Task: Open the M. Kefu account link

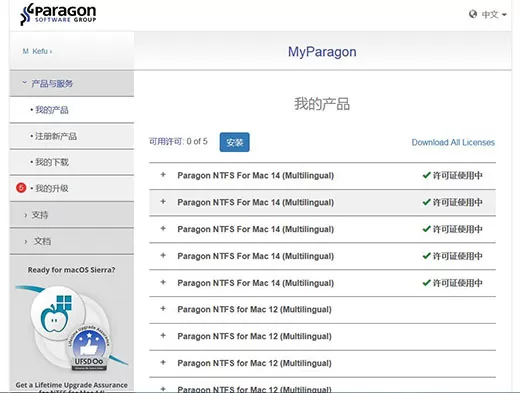Action: 37,51
